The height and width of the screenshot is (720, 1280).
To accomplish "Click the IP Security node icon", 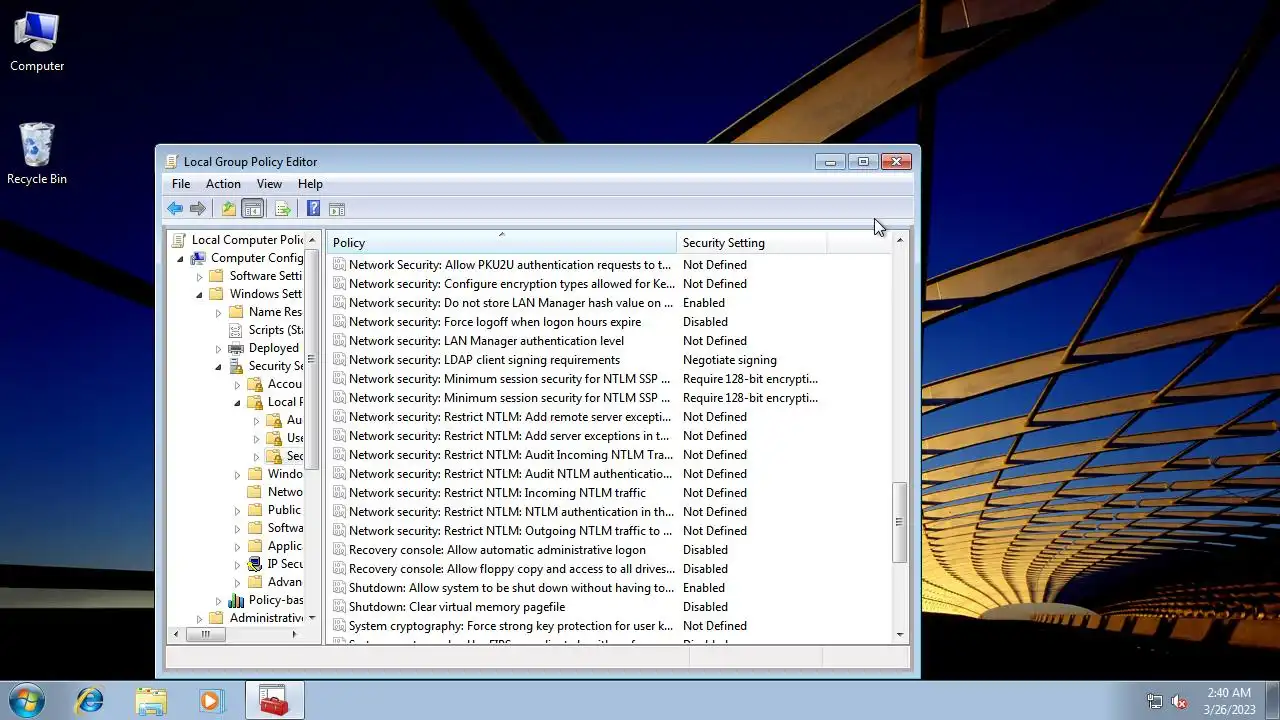I will tap(255, 564).
